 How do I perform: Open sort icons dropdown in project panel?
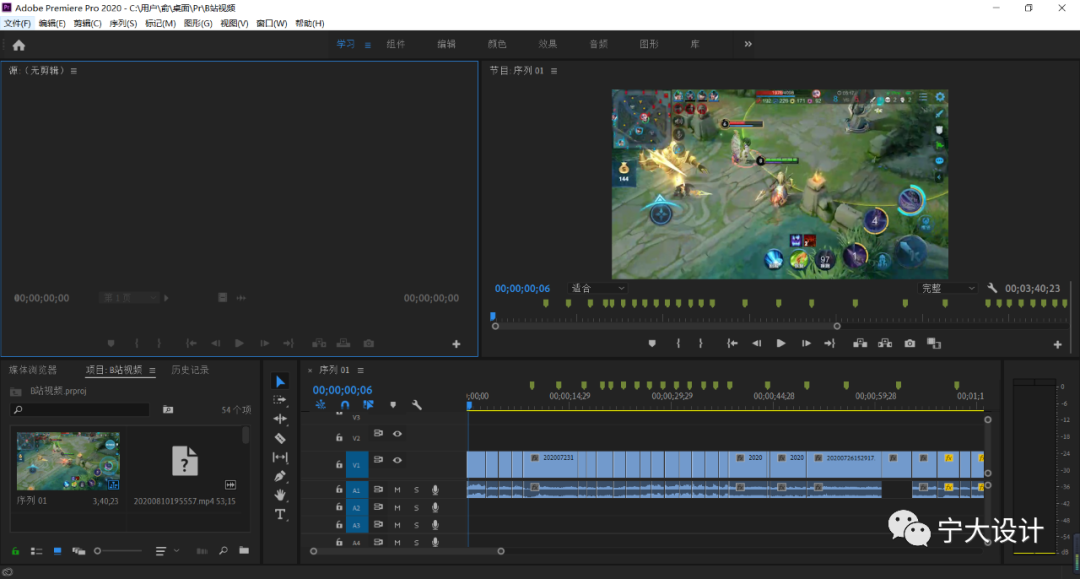[x=165, y=551]
